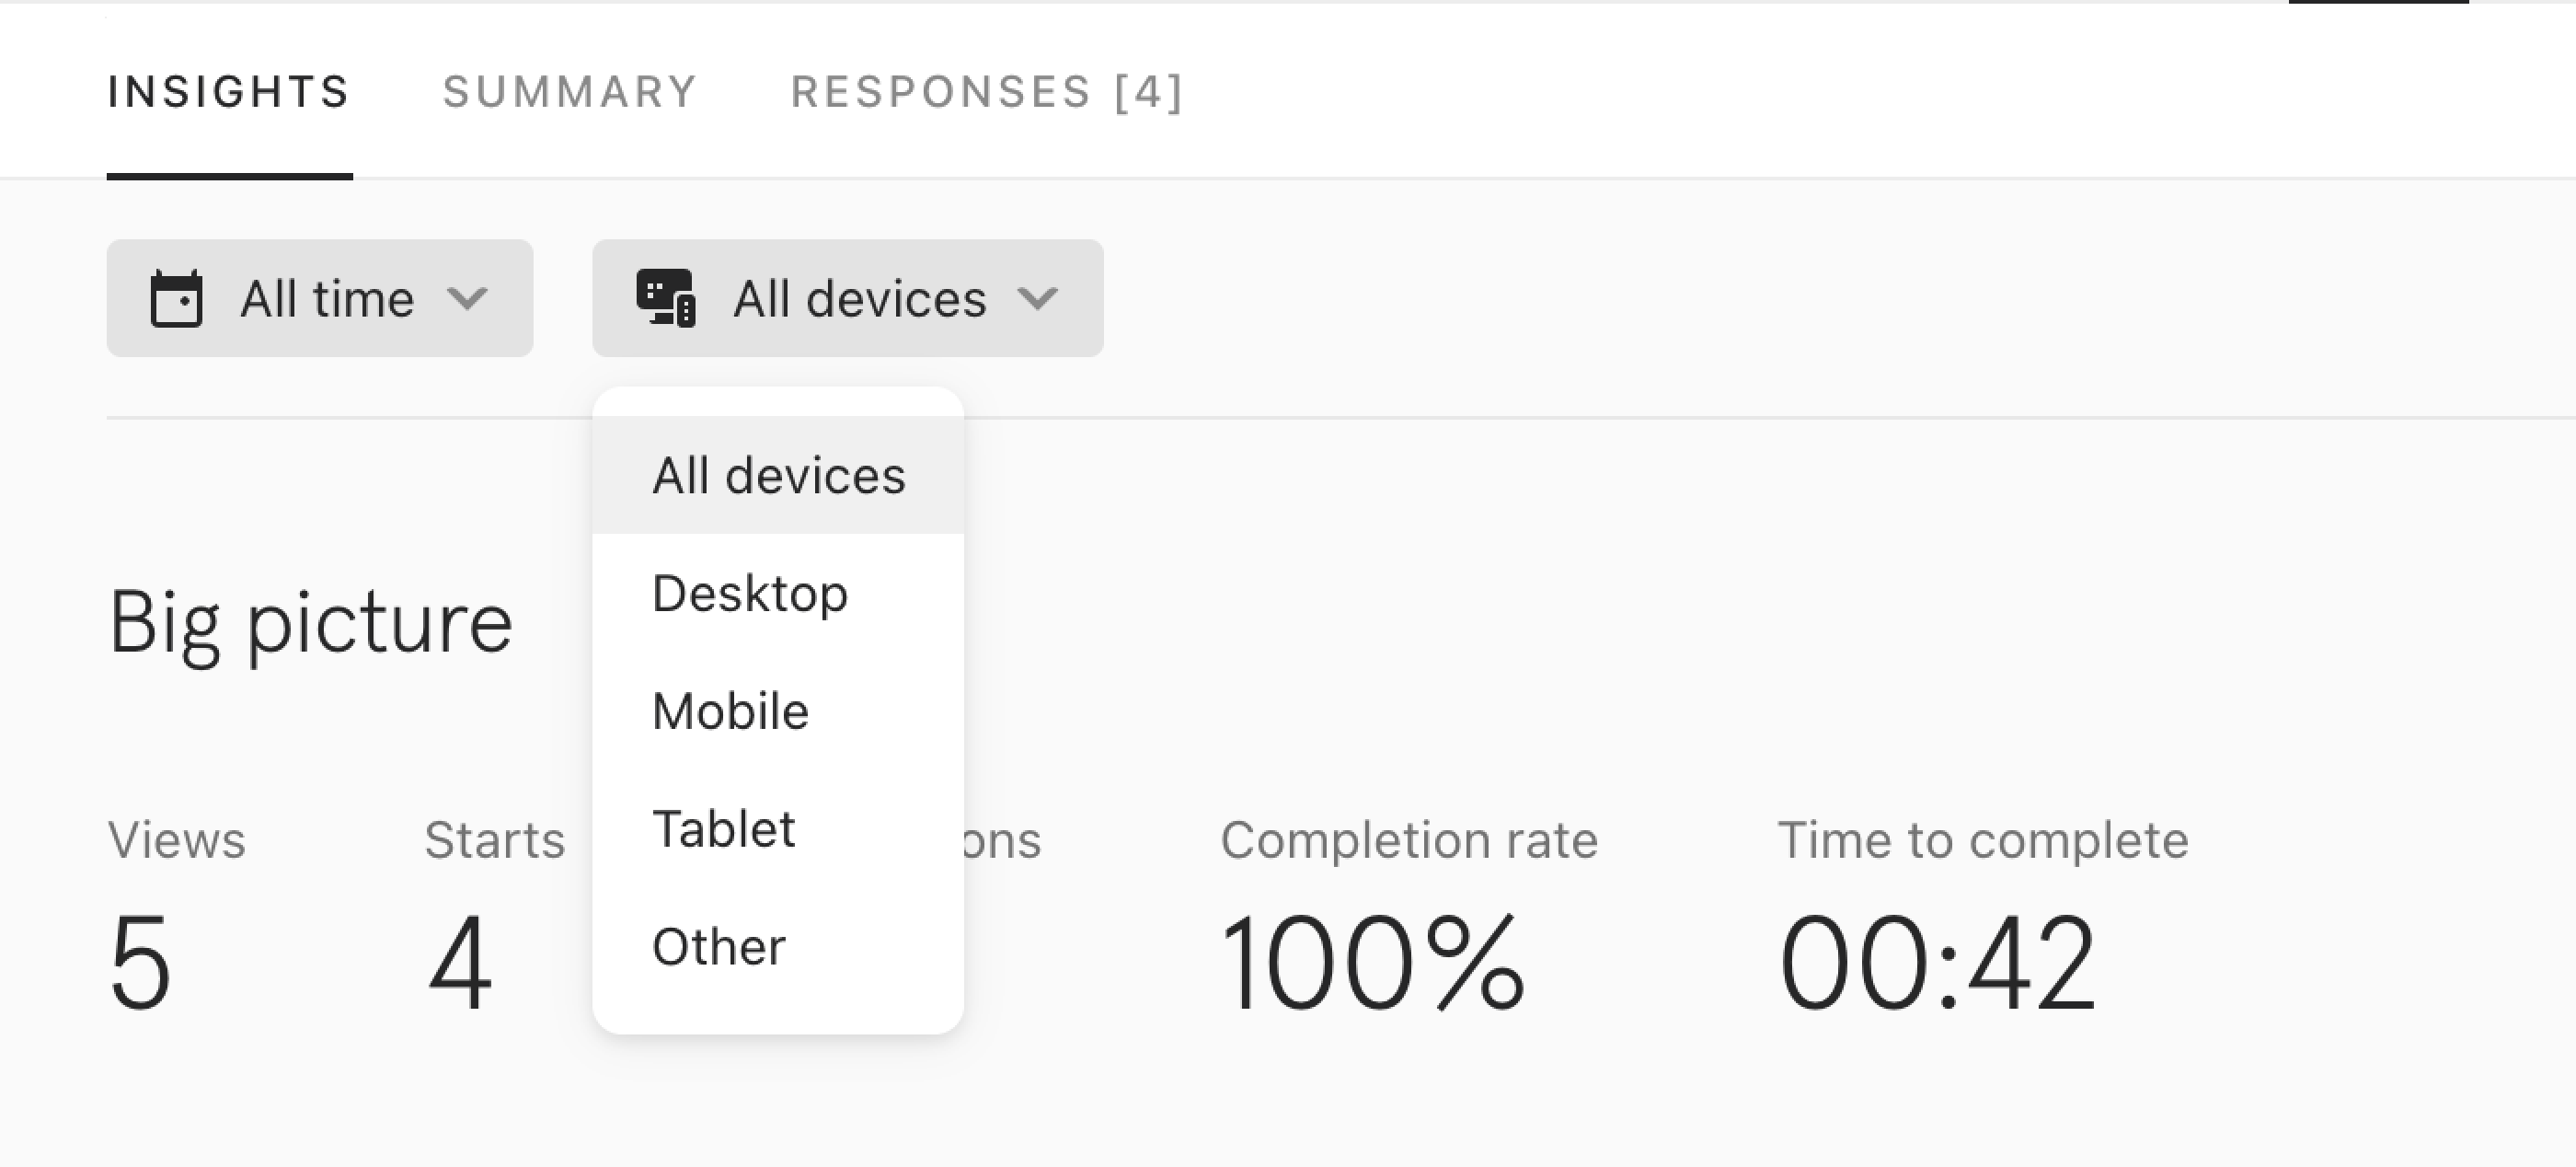The width and height of the screenshot is (2576, 1167).
Task: Collapse the All devices chevron arrow
Action: pos(1037,298)
